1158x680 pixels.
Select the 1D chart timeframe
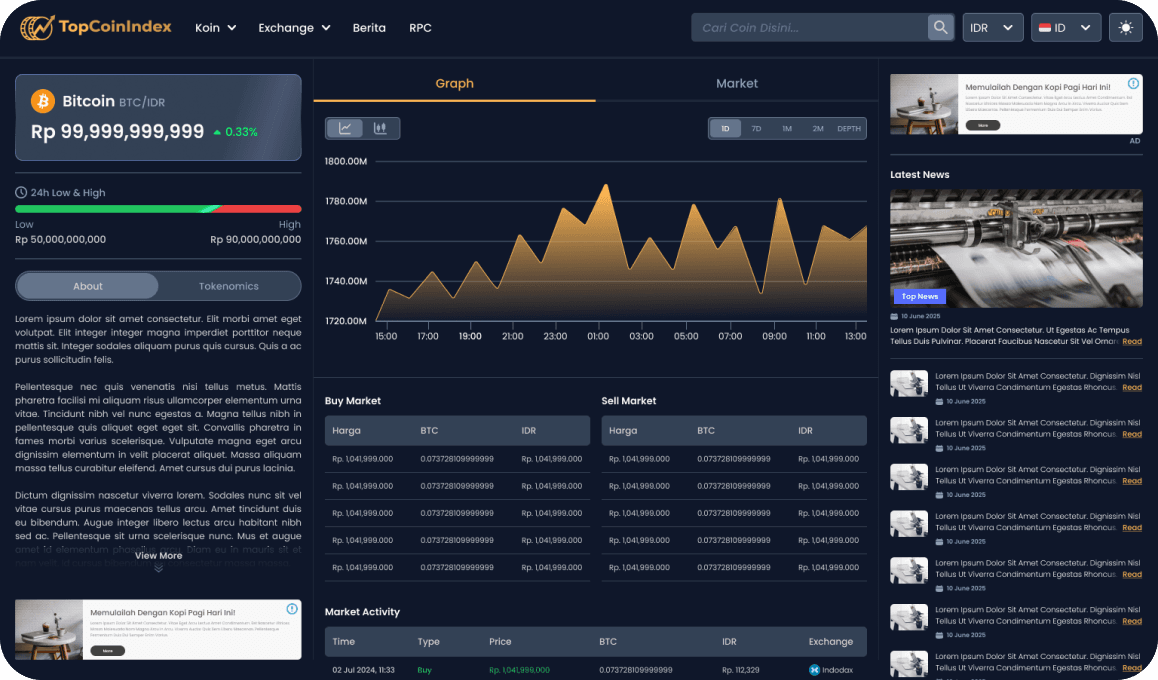pyautogui.click(x=725, y=128)
